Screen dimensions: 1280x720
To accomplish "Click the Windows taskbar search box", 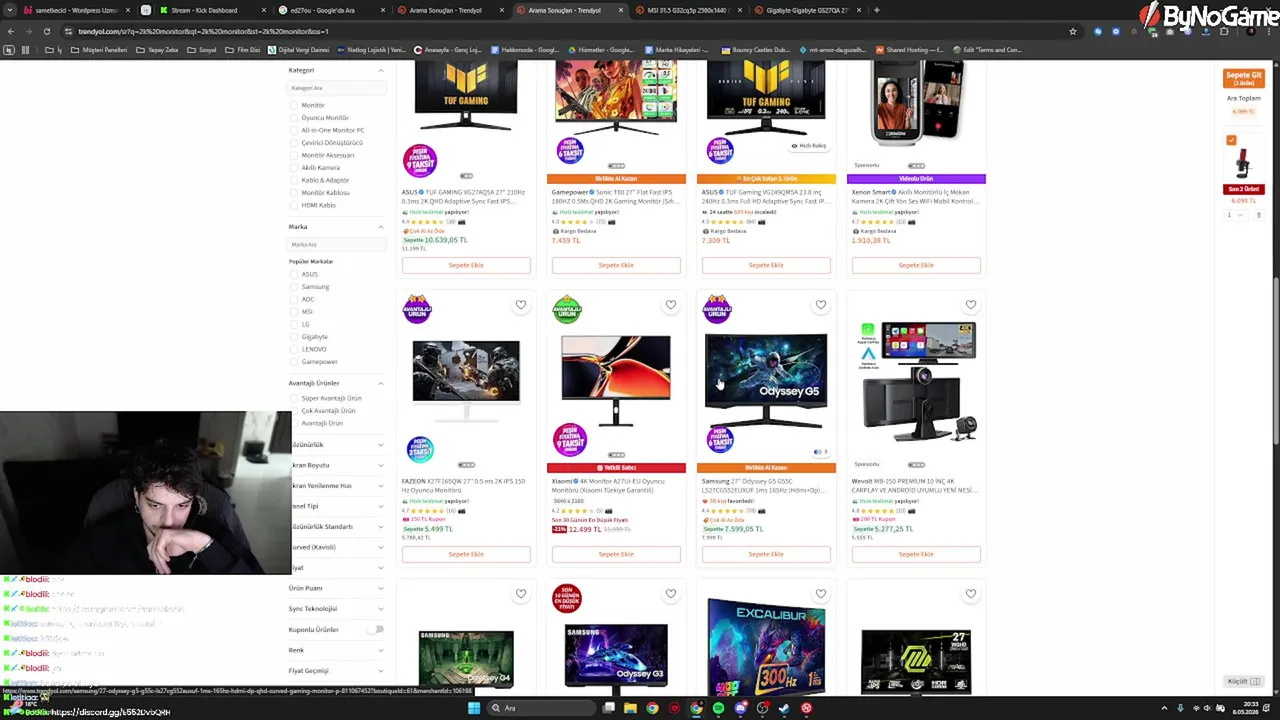I will [540, 708].
